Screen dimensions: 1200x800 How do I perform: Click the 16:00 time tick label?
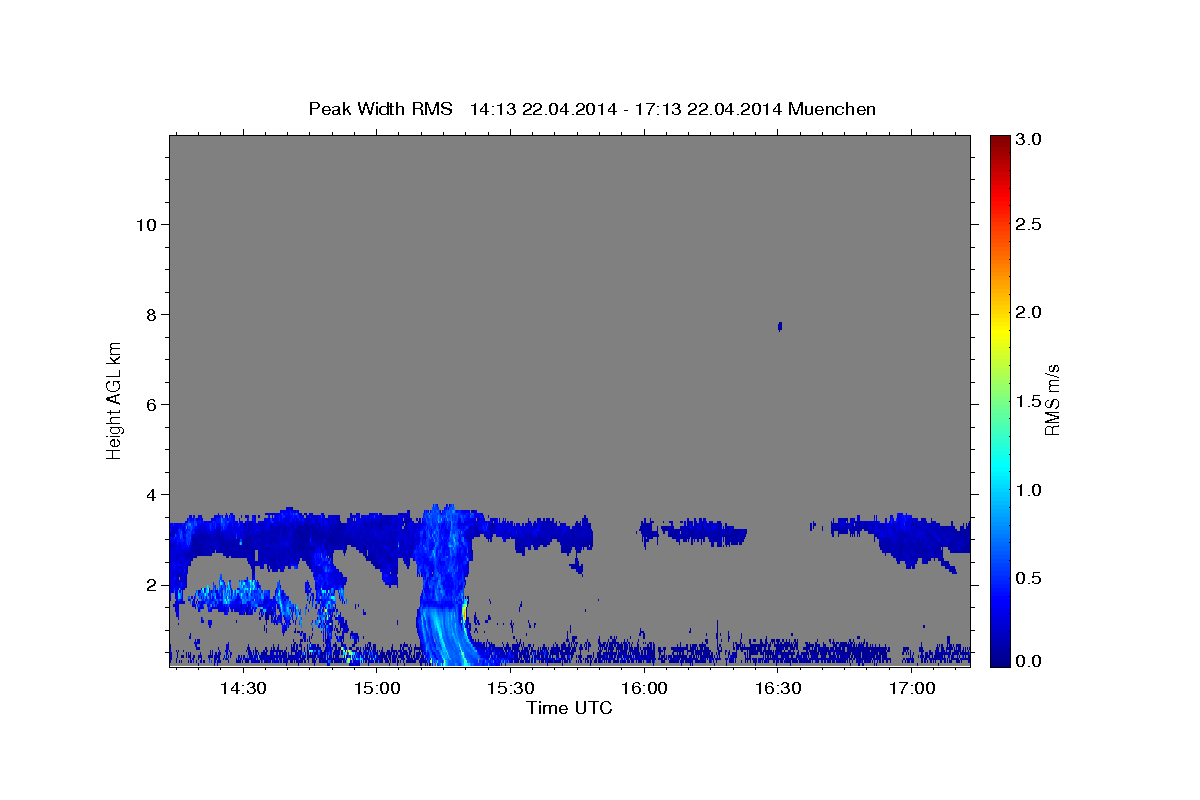point(644,688)
